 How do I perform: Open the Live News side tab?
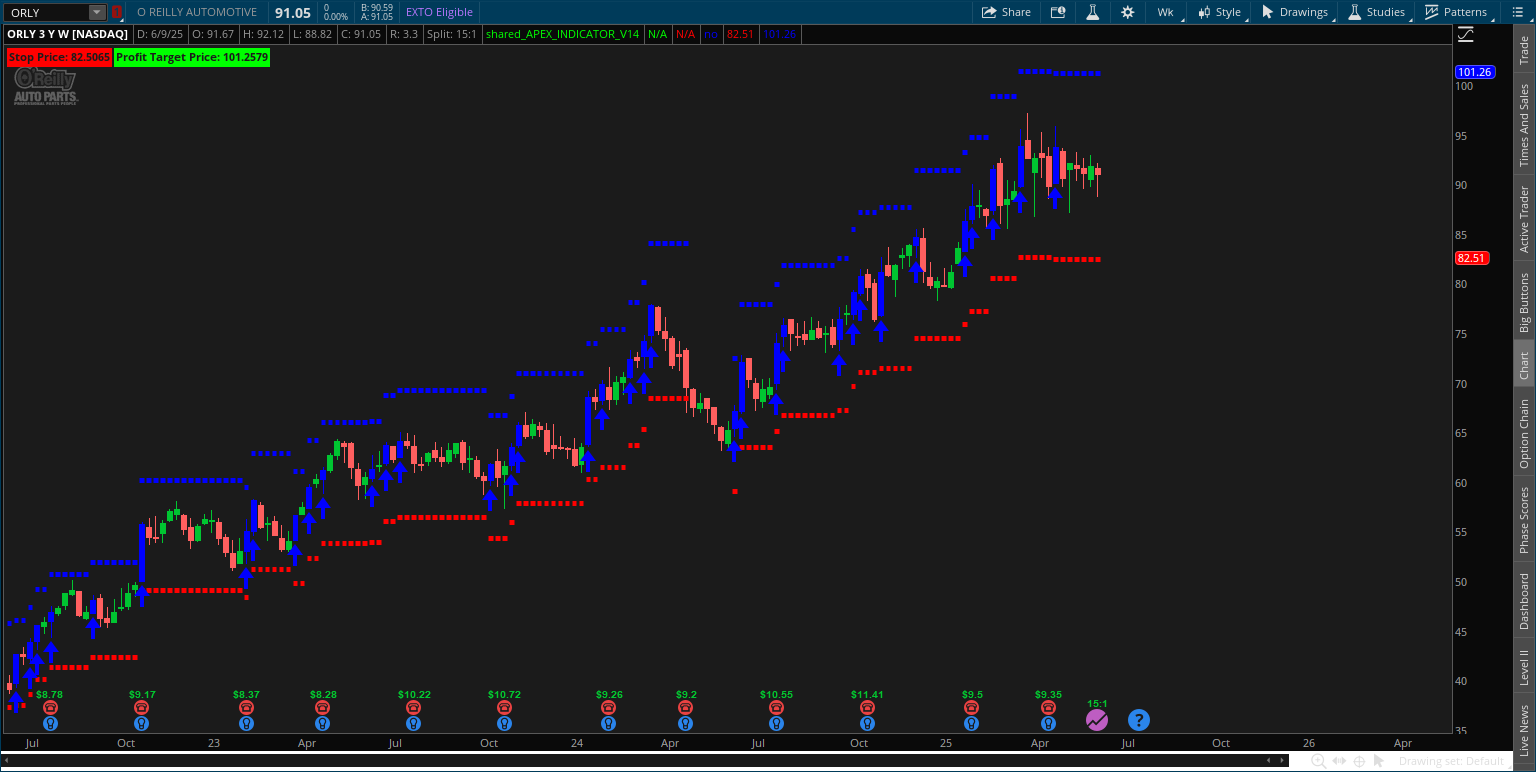click(x=1524, y=730)
